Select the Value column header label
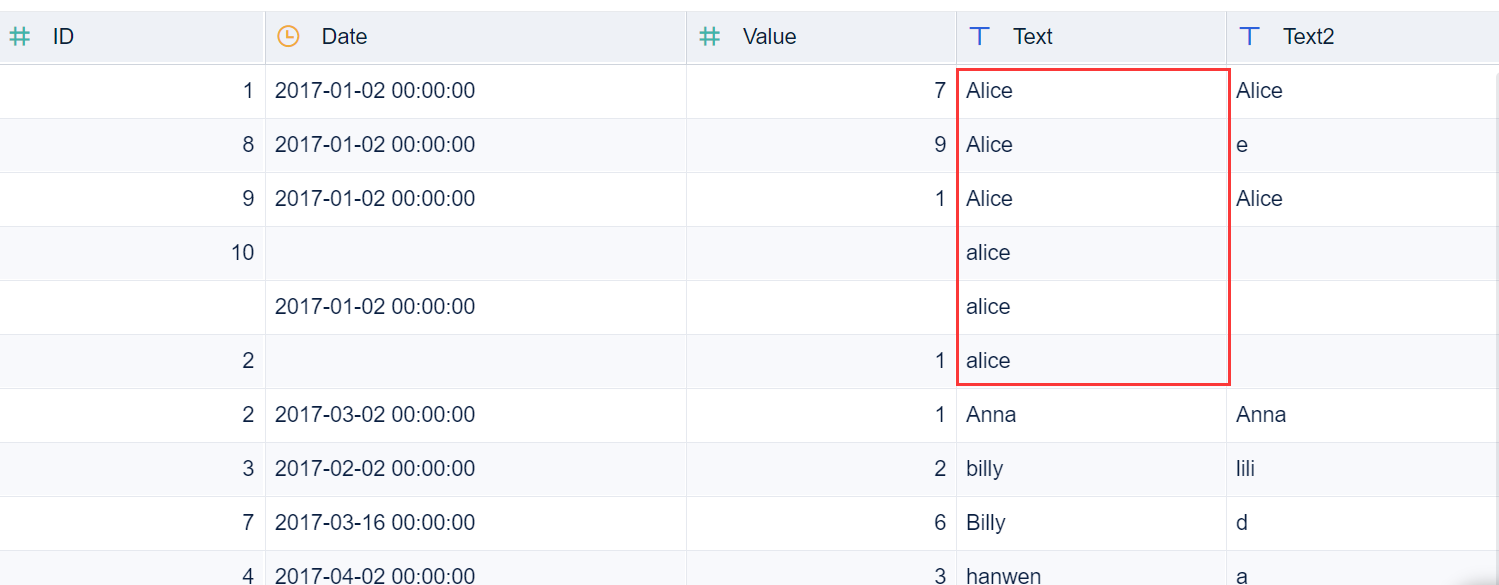 point(769,37)
